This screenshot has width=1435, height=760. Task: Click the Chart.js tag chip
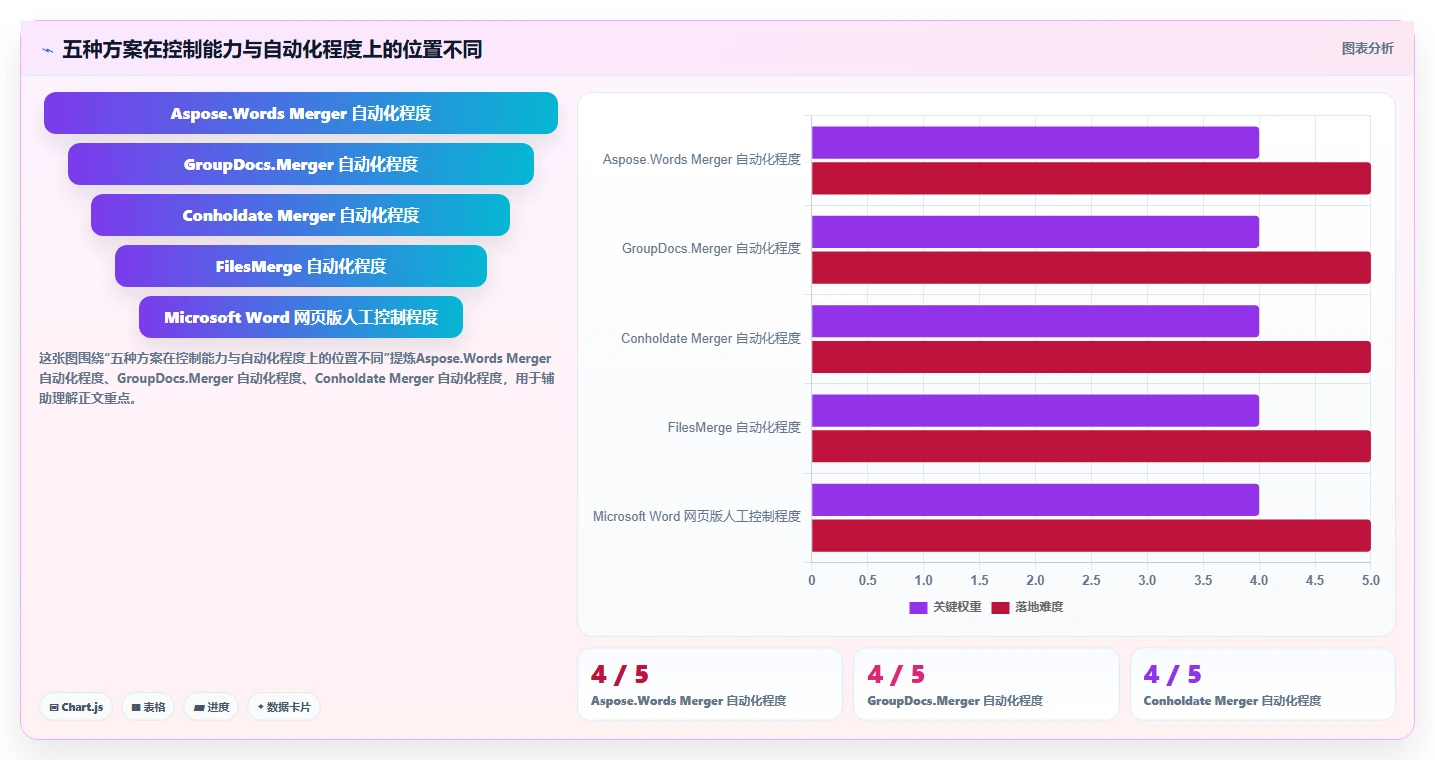tap(77, 707)
